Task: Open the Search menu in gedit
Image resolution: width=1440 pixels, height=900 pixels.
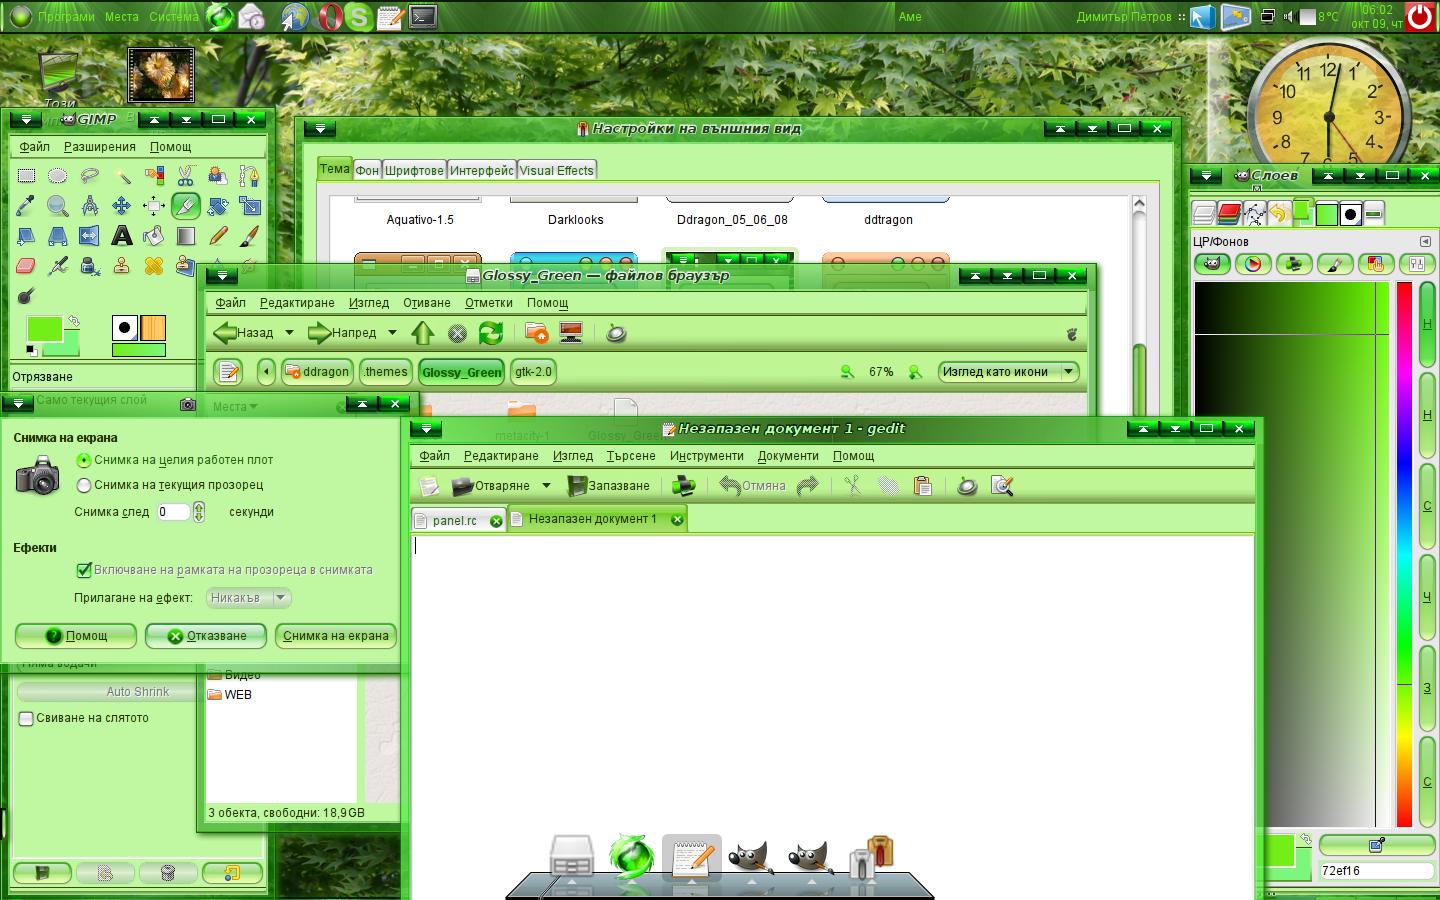Action: point(631,456)
